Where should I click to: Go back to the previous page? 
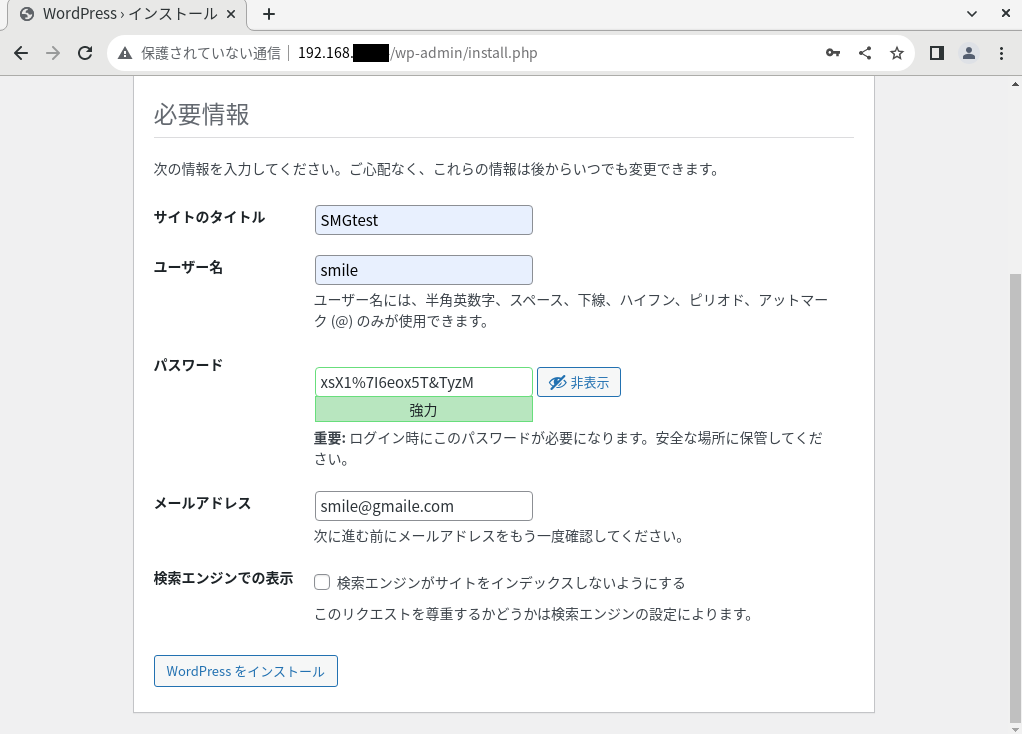21,53
